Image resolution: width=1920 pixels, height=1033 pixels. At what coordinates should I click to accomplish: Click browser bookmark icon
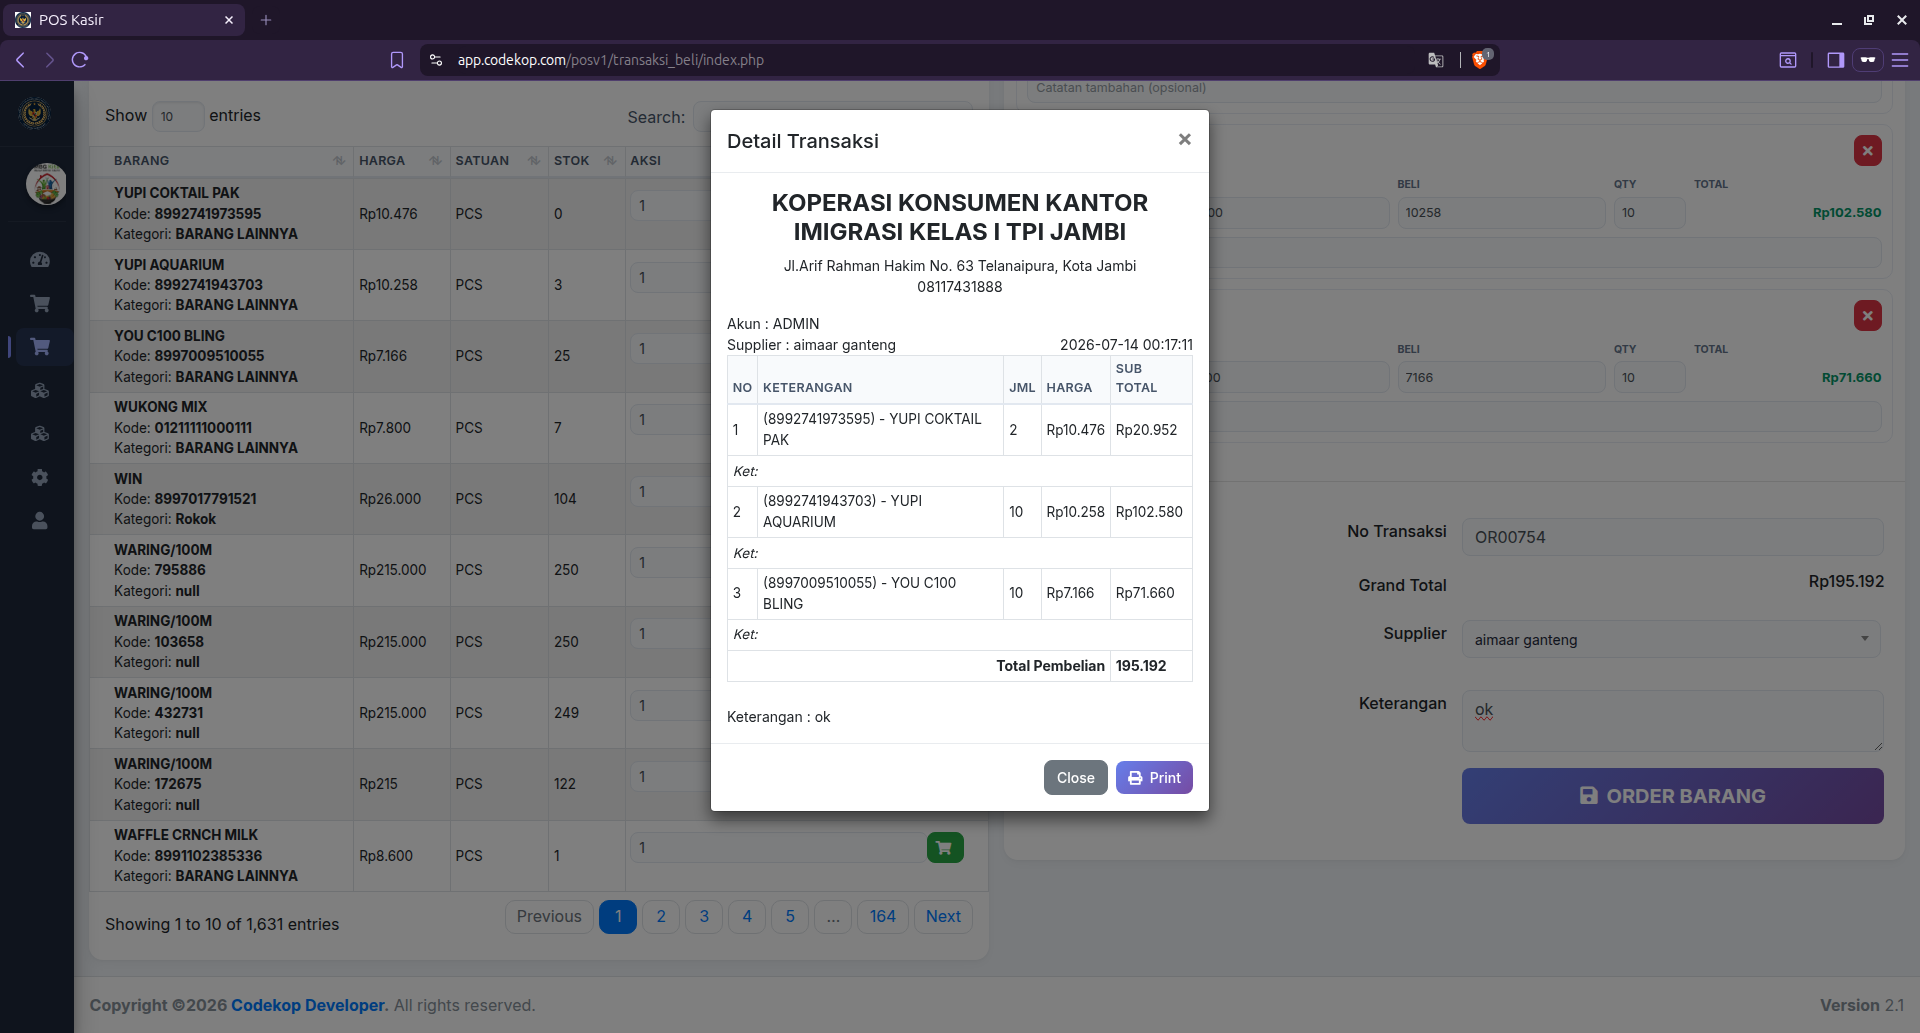pyautogui.click(x=397, y=60)
